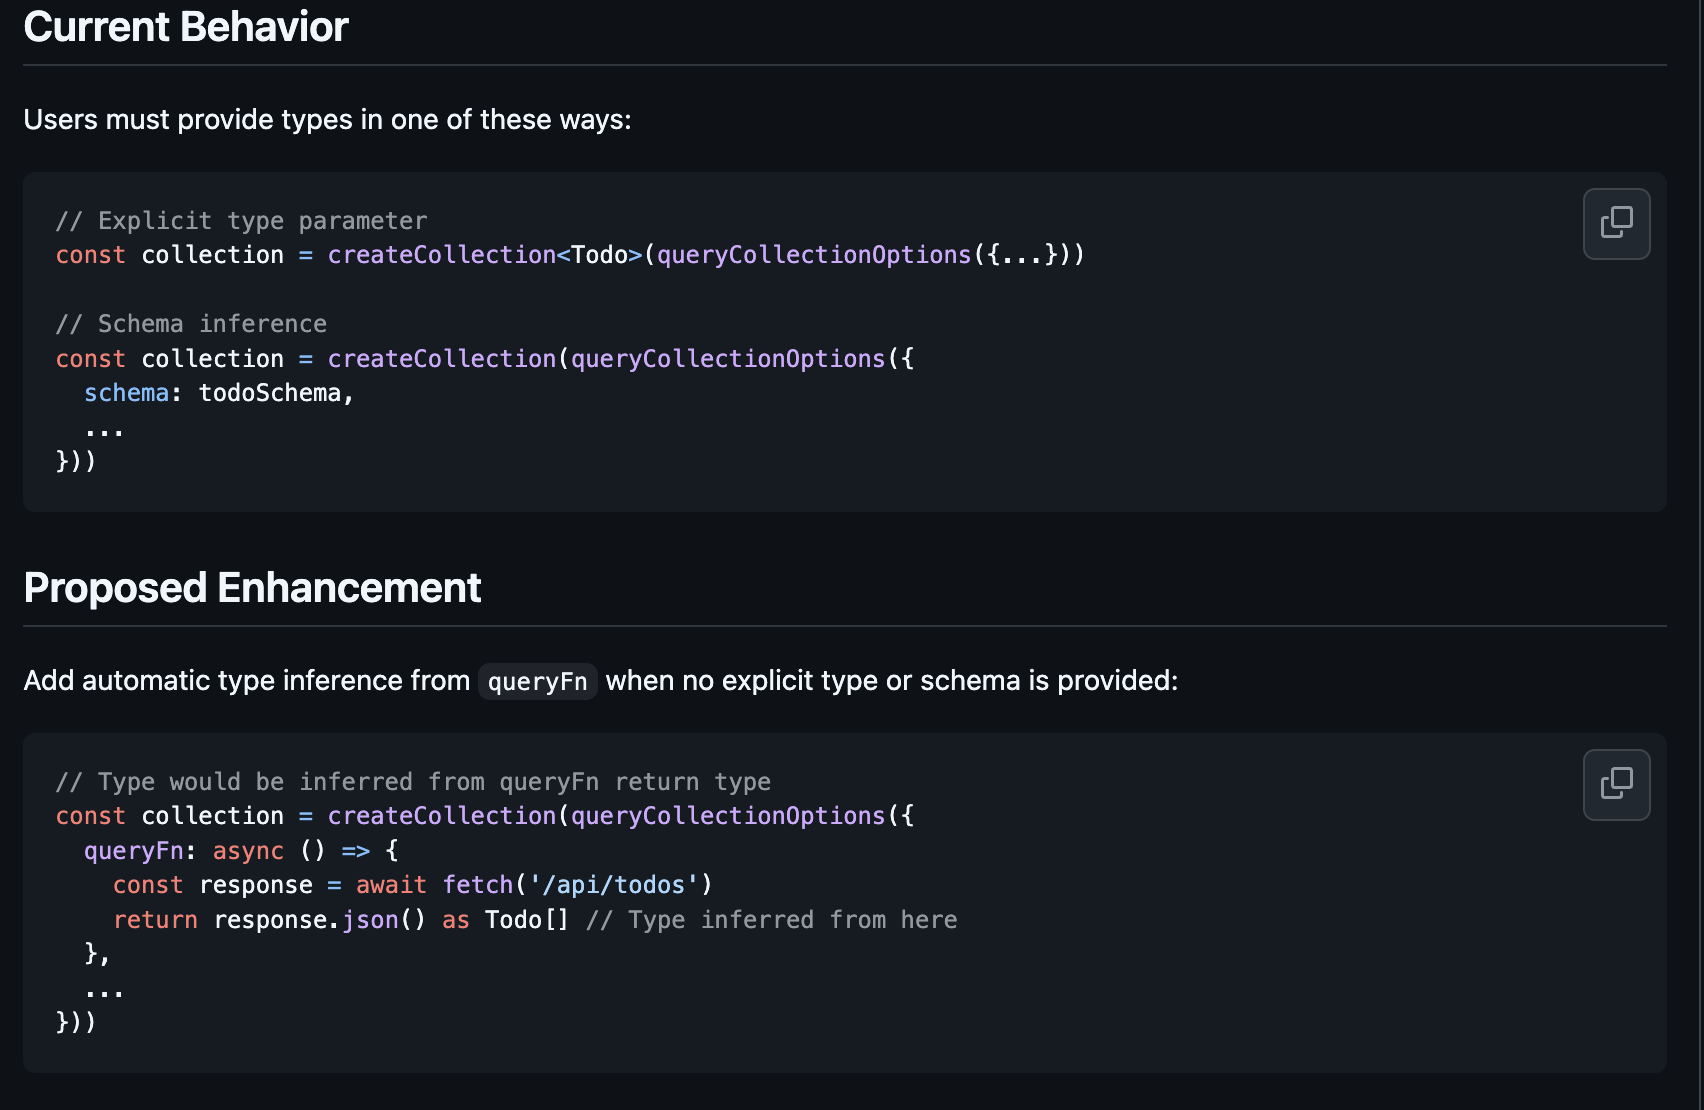Click the Todo[] type assertion
The width and height of the screenshot is (1704, 1110).
tap(526, 920)
